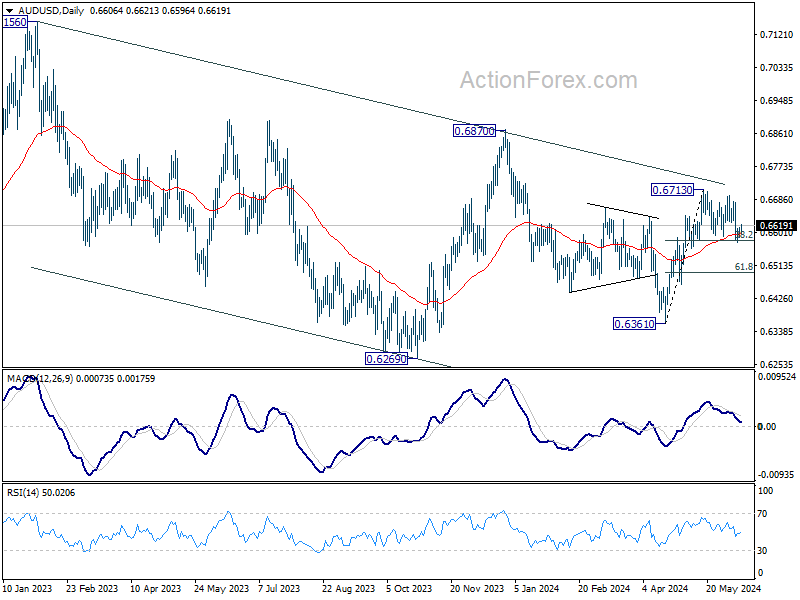
Task: Click the 5 Jan 2024 date label
Action: click(x=537, y=588)
